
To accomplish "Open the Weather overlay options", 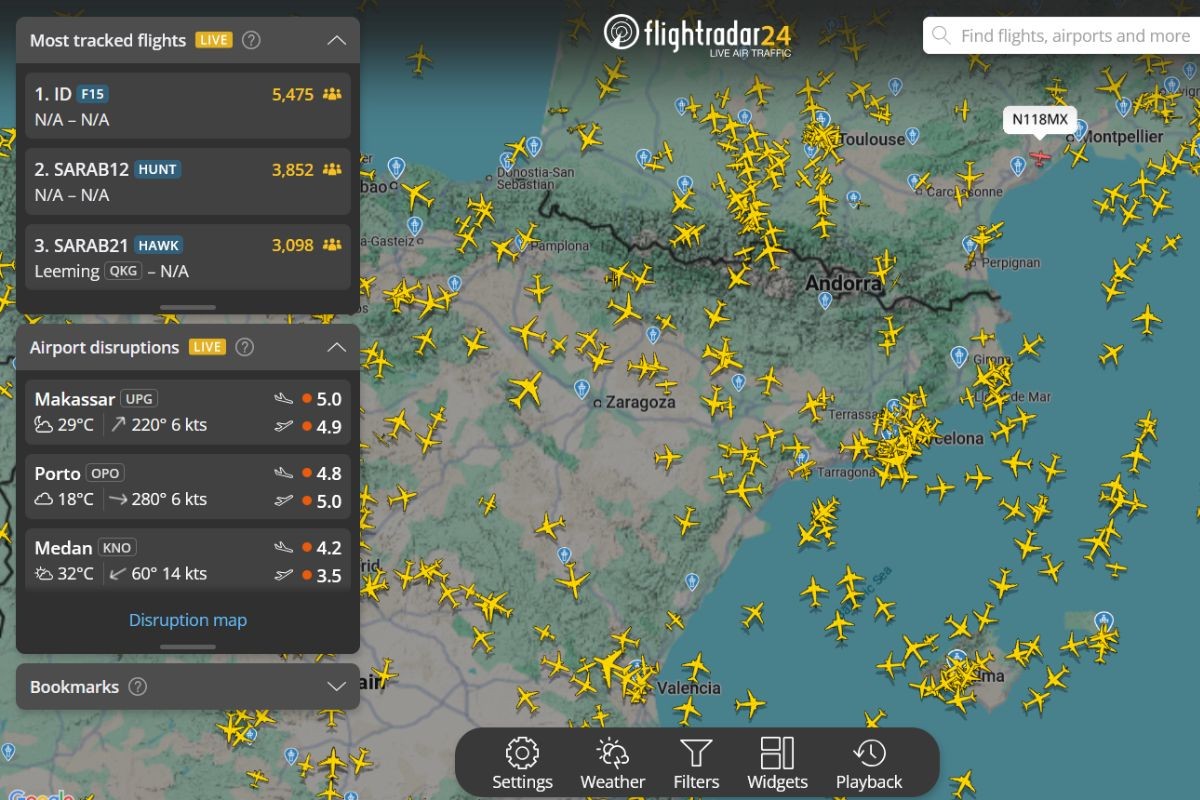I will [x=612, y=765].
